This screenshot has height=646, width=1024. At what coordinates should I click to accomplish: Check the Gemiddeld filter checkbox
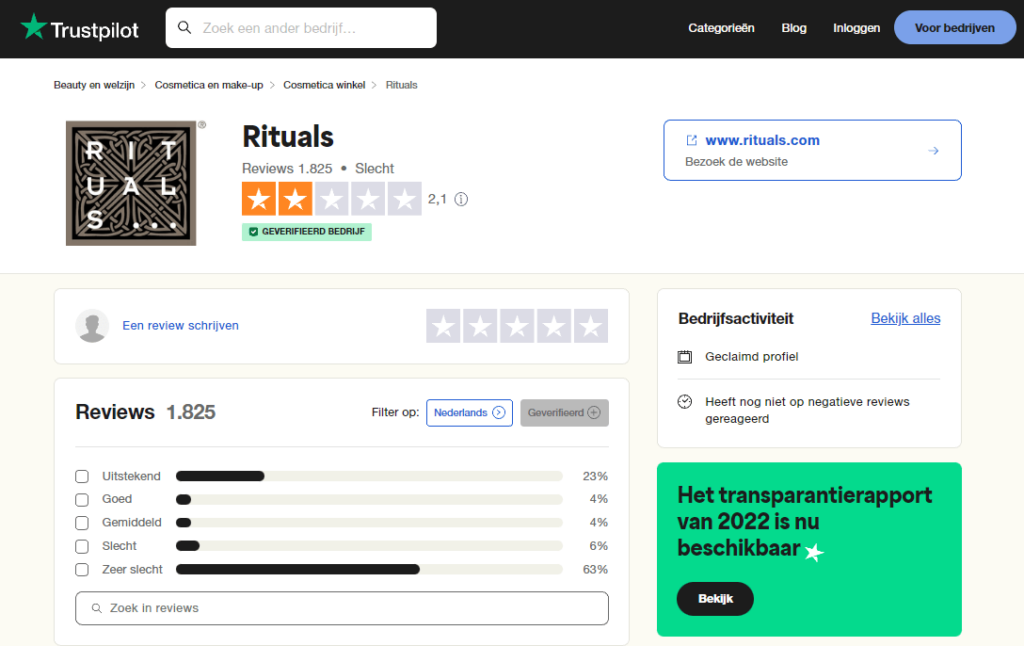point(82,523)
